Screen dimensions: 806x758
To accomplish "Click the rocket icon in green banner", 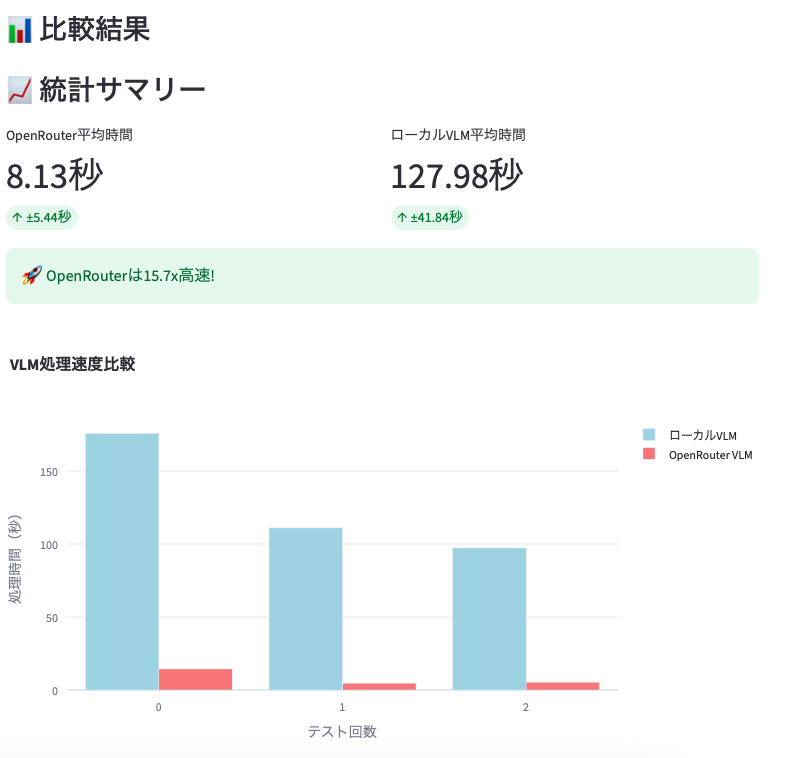I will pyautogui.click(x=31, y=275).
